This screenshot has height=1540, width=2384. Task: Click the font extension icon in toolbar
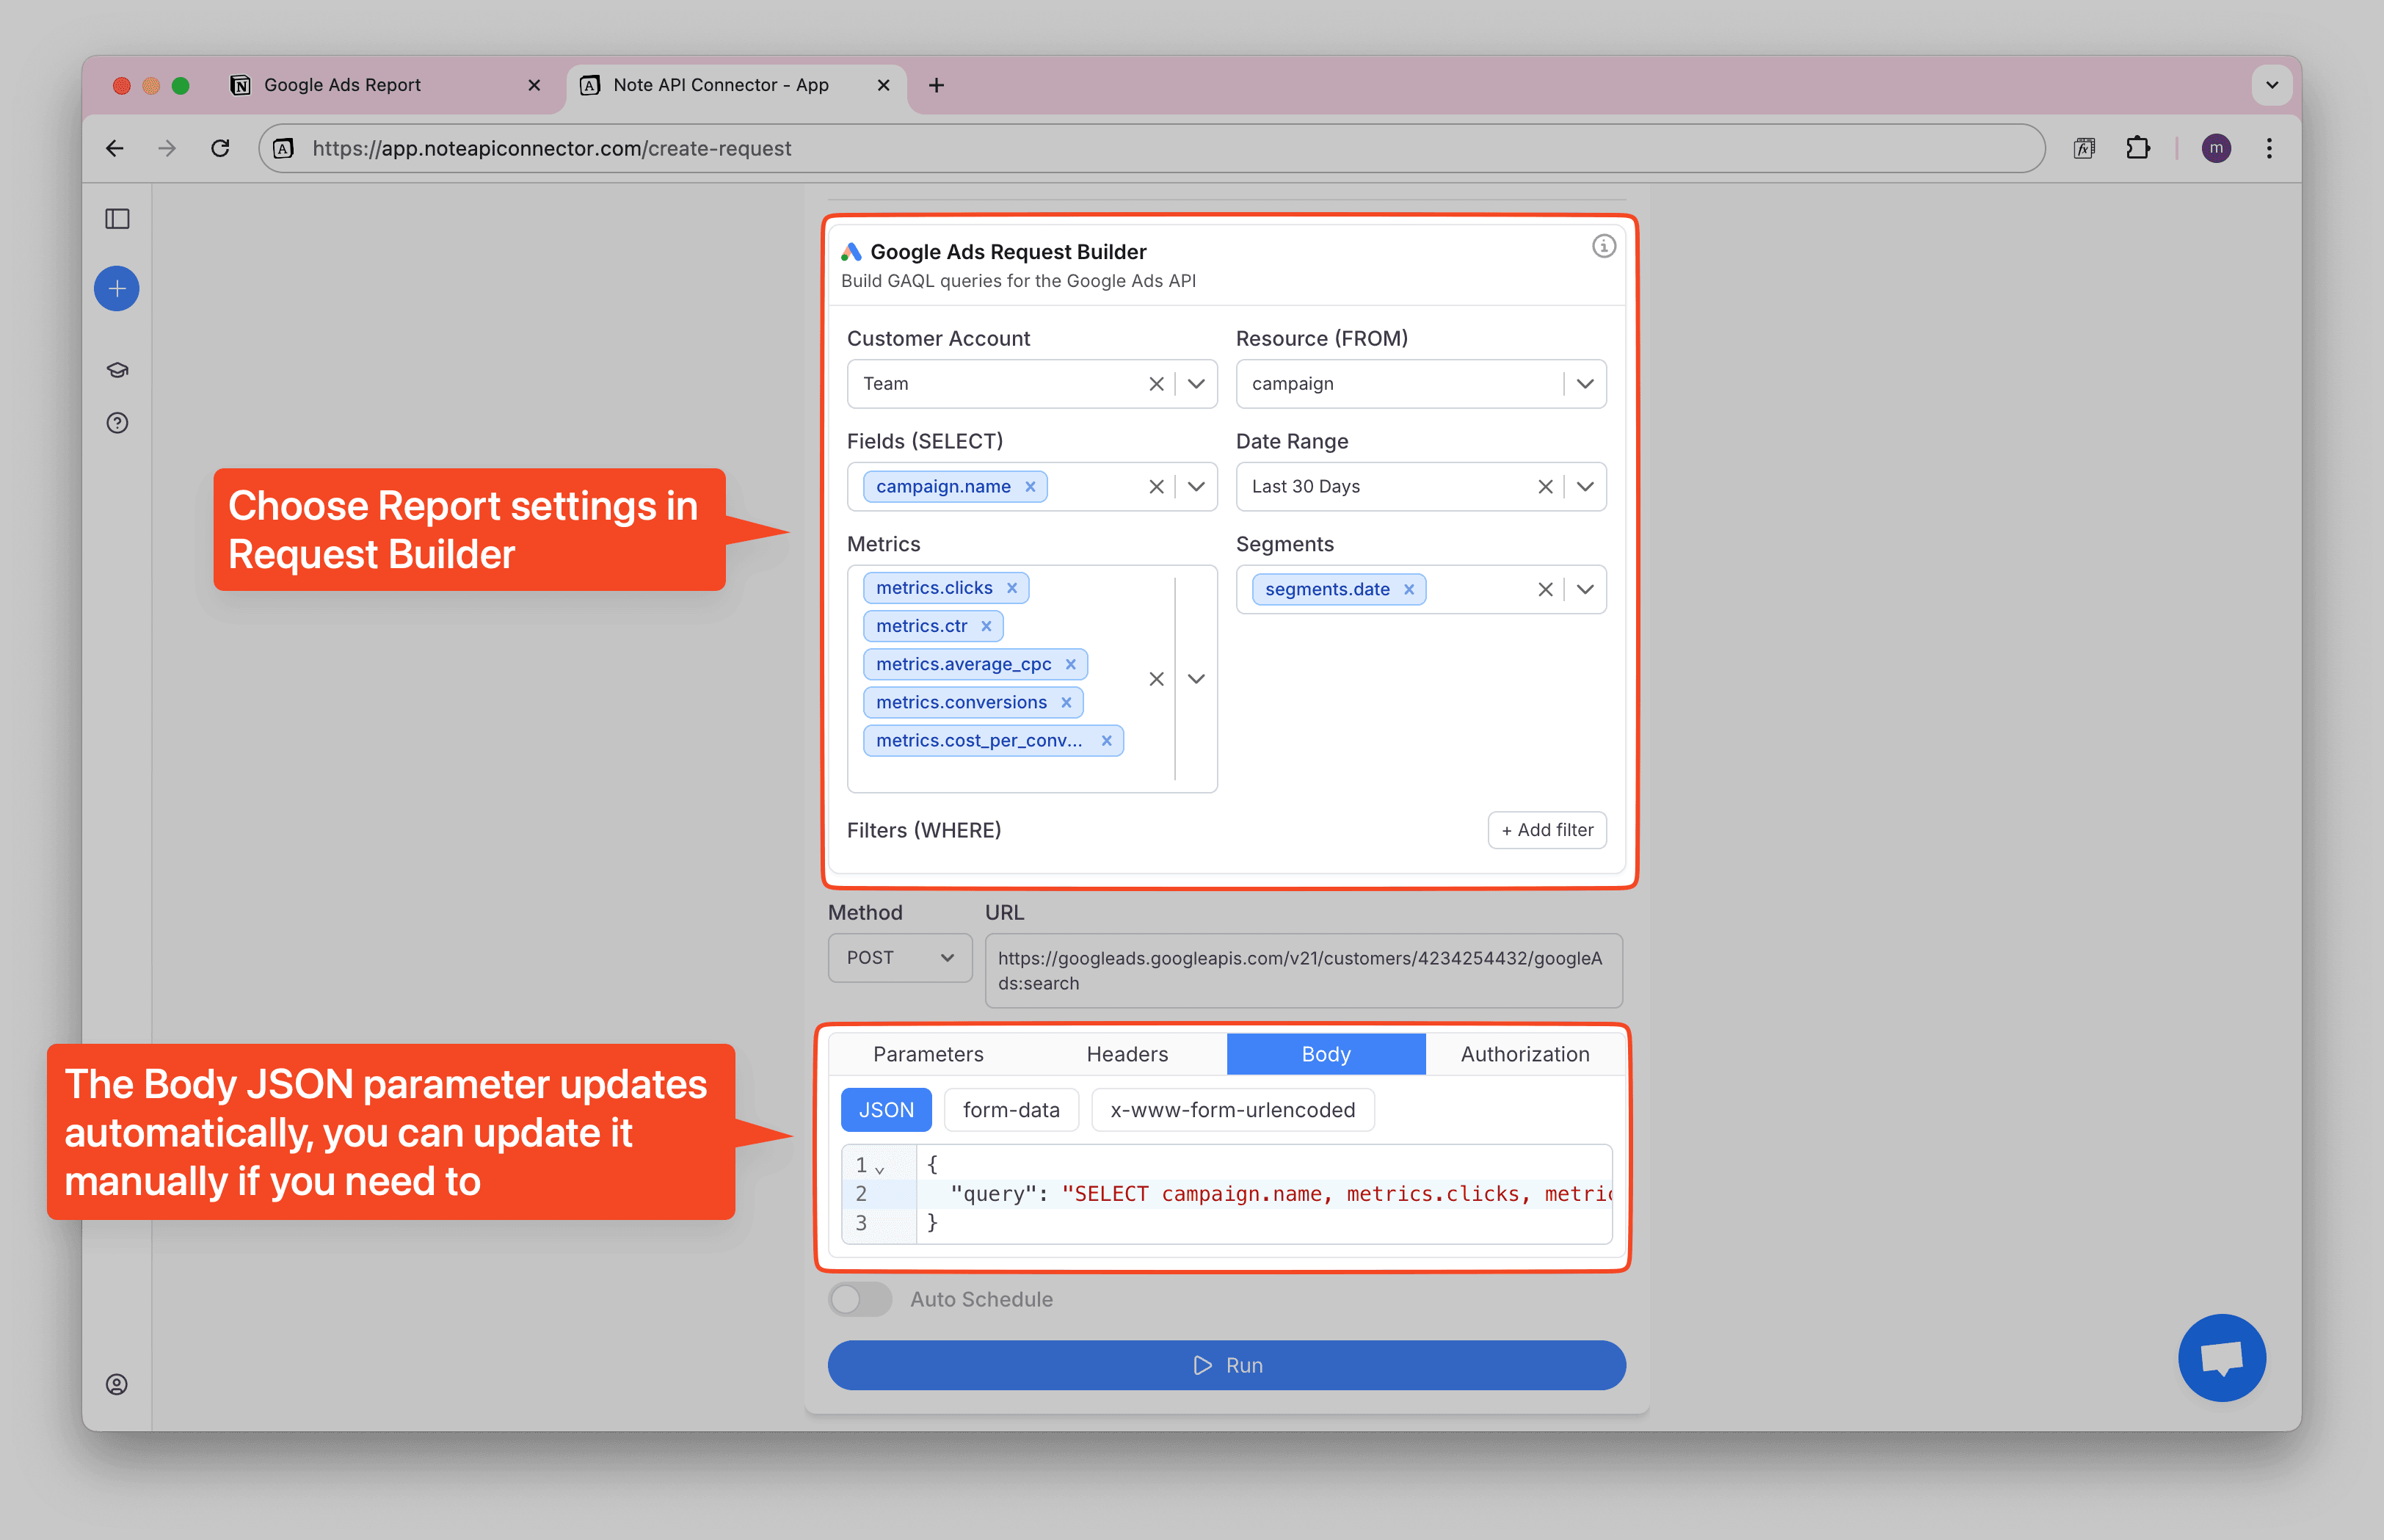coord(2084,148)
